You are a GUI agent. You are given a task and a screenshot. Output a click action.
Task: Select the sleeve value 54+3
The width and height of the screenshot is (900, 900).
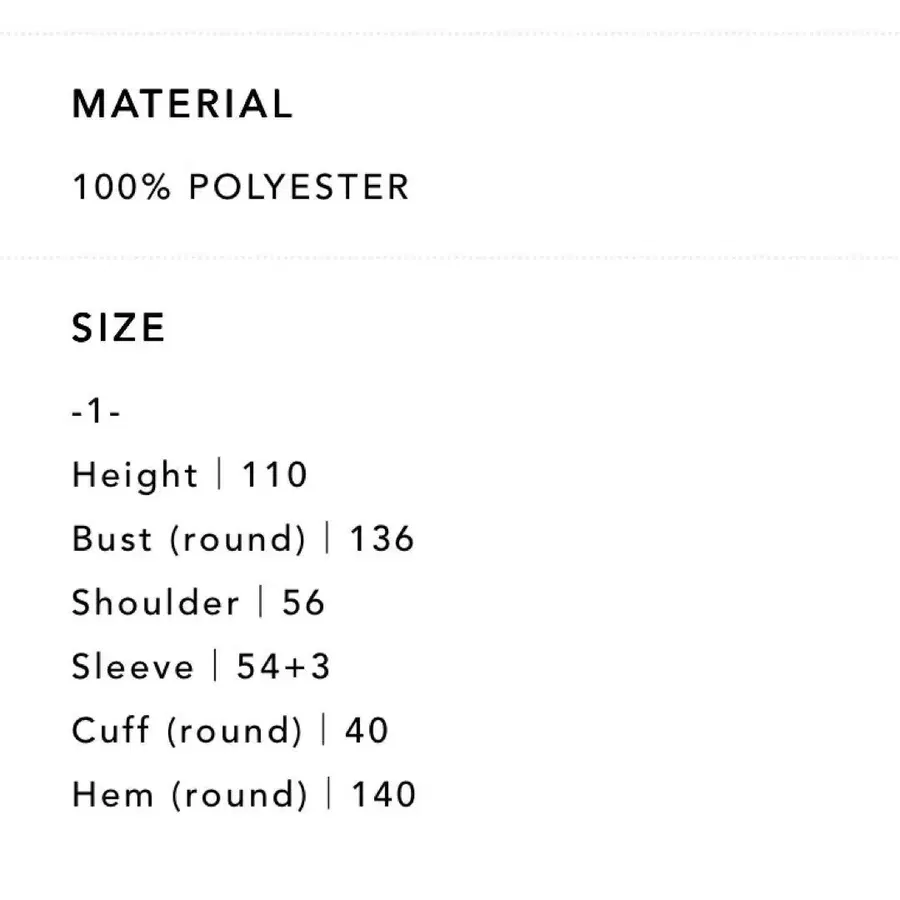283,667
